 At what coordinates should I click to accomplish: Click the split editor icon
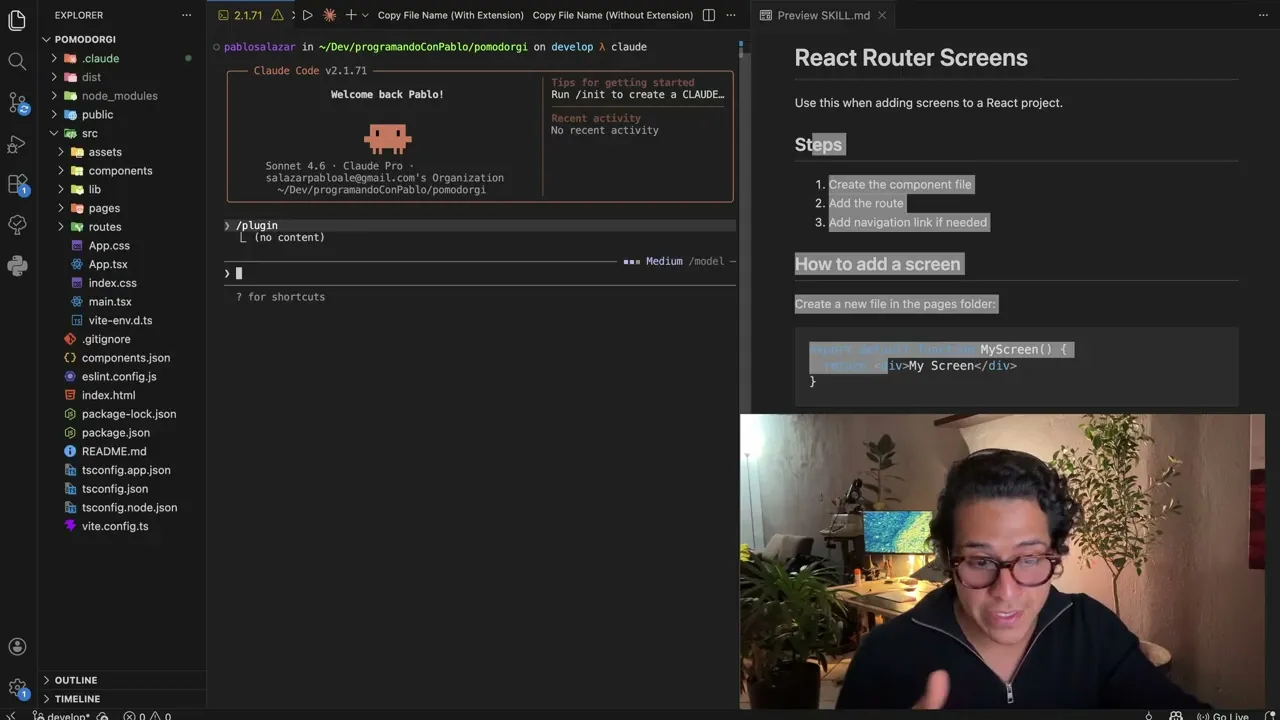pyautogui.click(x=709, y=15)
